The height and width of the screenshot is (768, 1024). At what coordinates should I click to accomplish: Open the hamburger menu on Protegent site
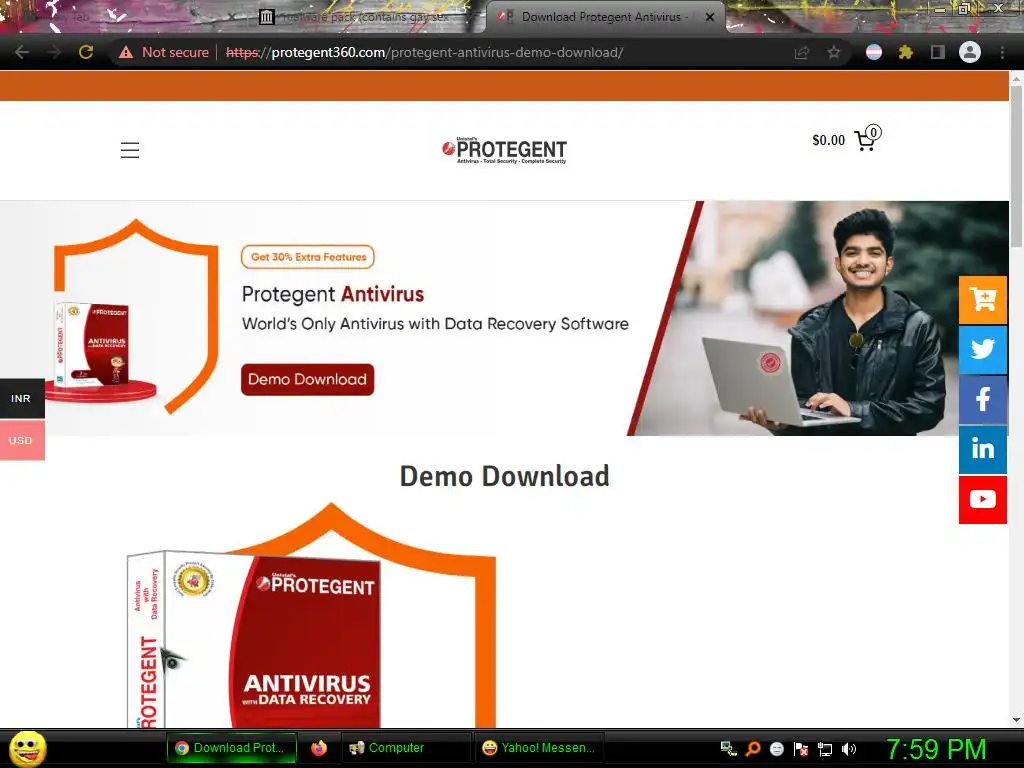coord(130,150)
